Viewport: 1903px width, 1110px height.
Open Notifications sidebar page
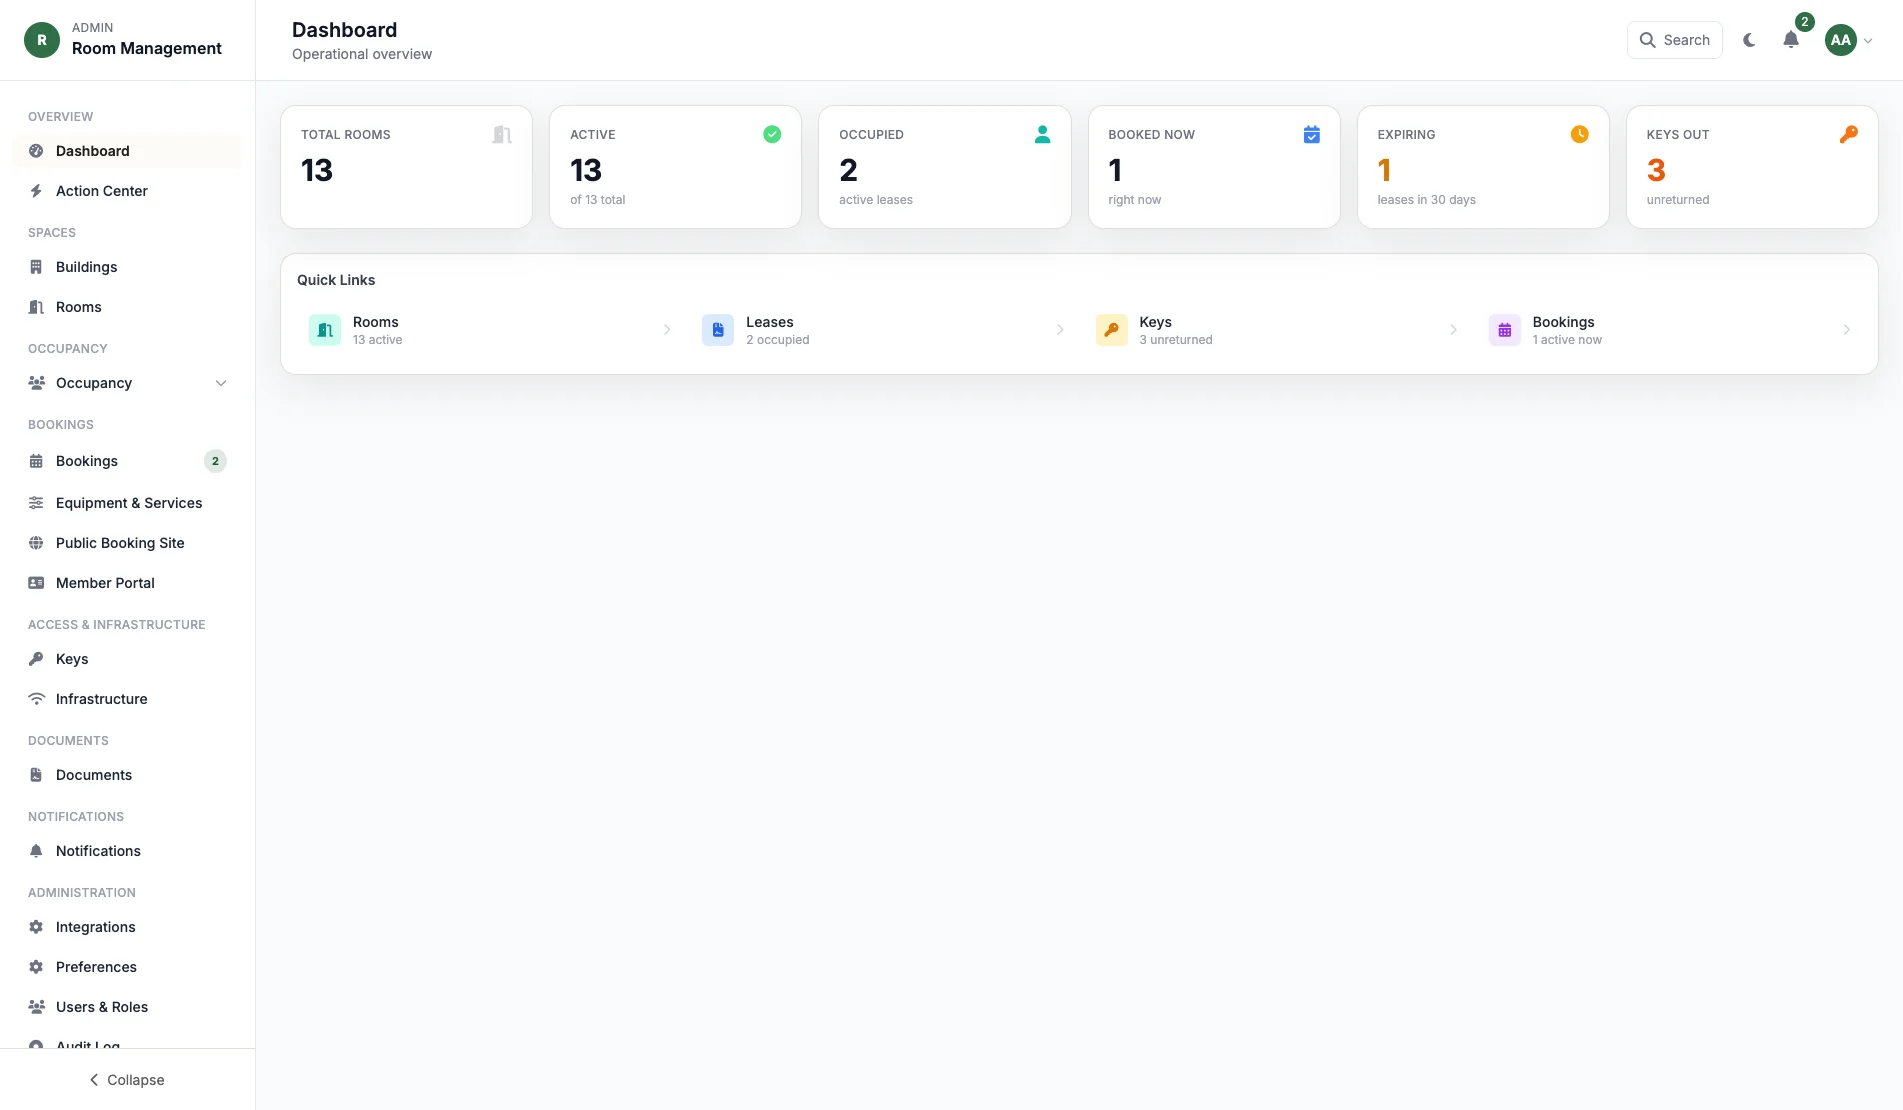128,851
